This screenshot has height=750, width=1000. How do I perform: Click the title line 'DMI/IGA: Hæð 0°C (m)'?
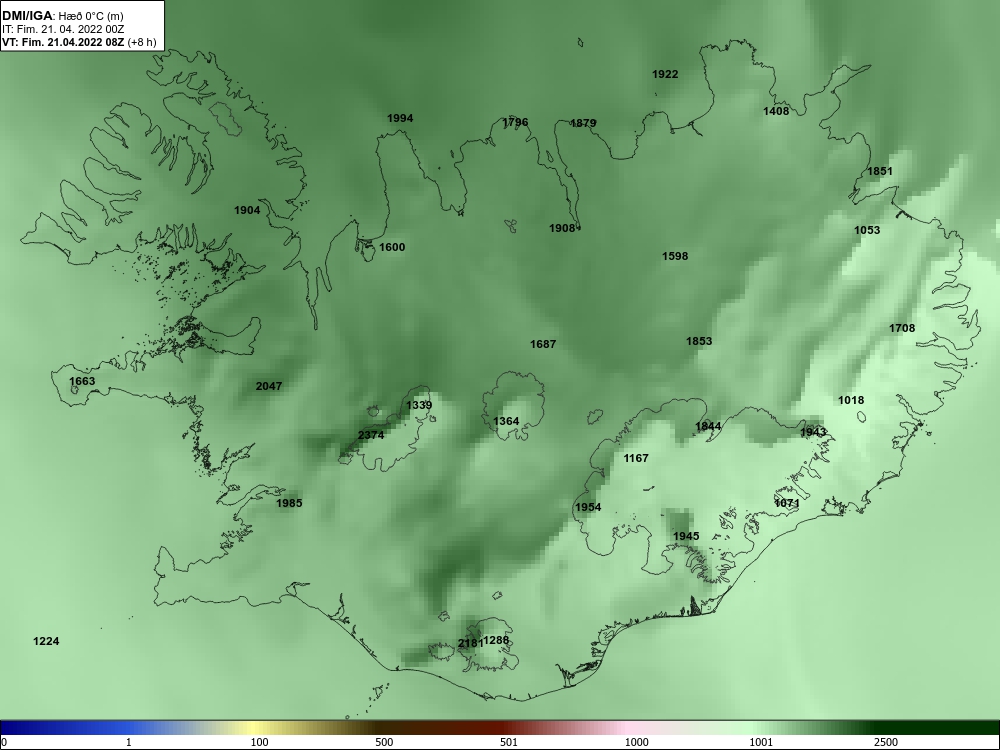pos(62,16)
